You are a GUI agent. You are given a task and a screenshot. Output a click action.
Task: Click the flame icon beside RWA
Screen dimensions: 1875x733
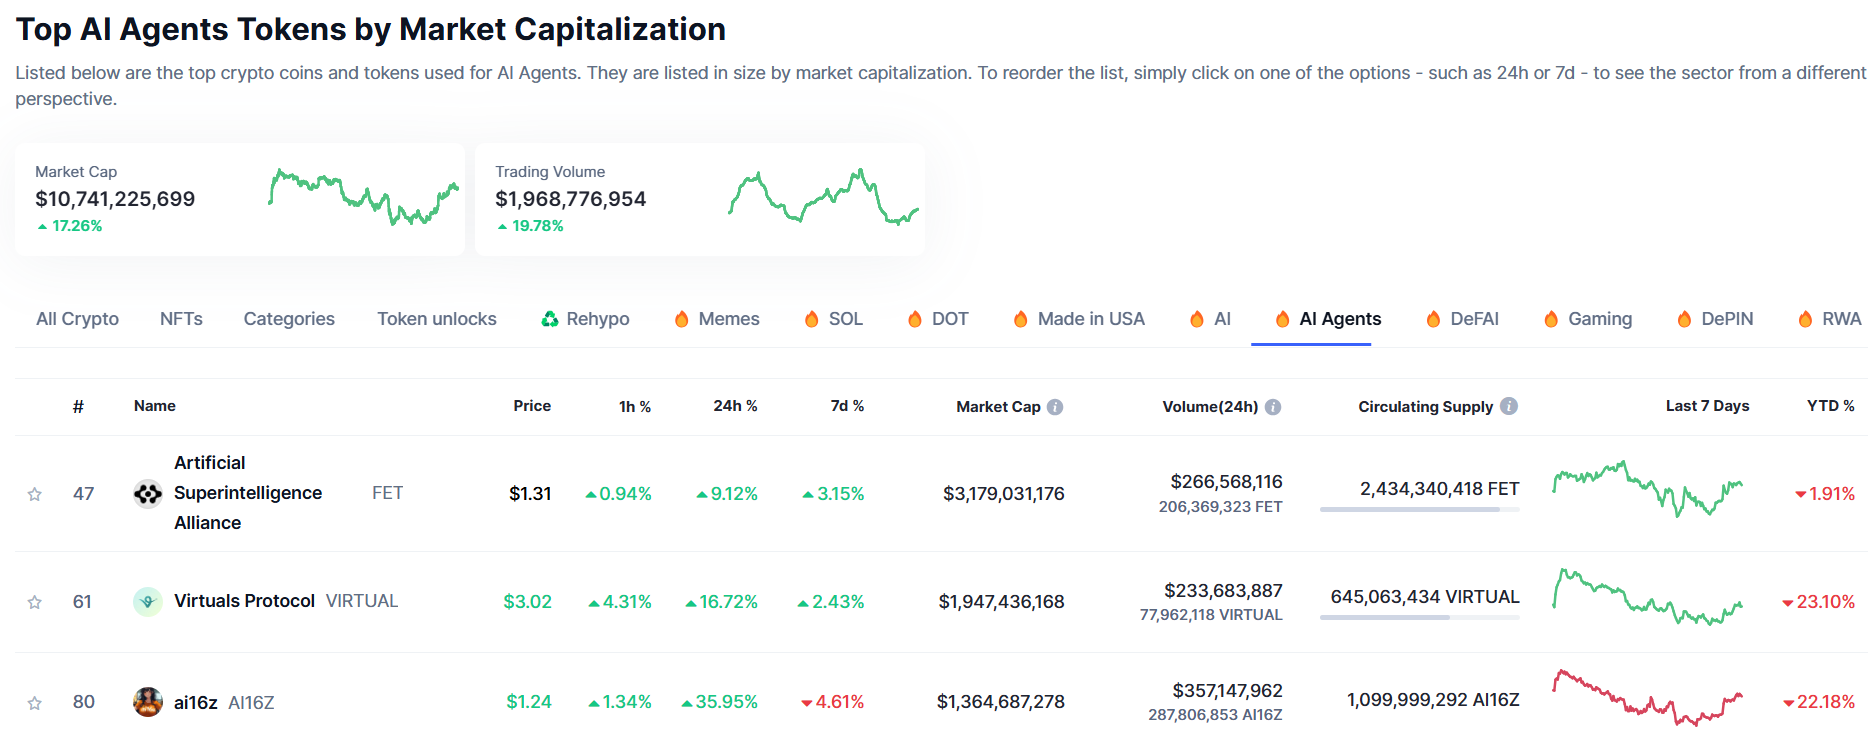pos(1806,319)
